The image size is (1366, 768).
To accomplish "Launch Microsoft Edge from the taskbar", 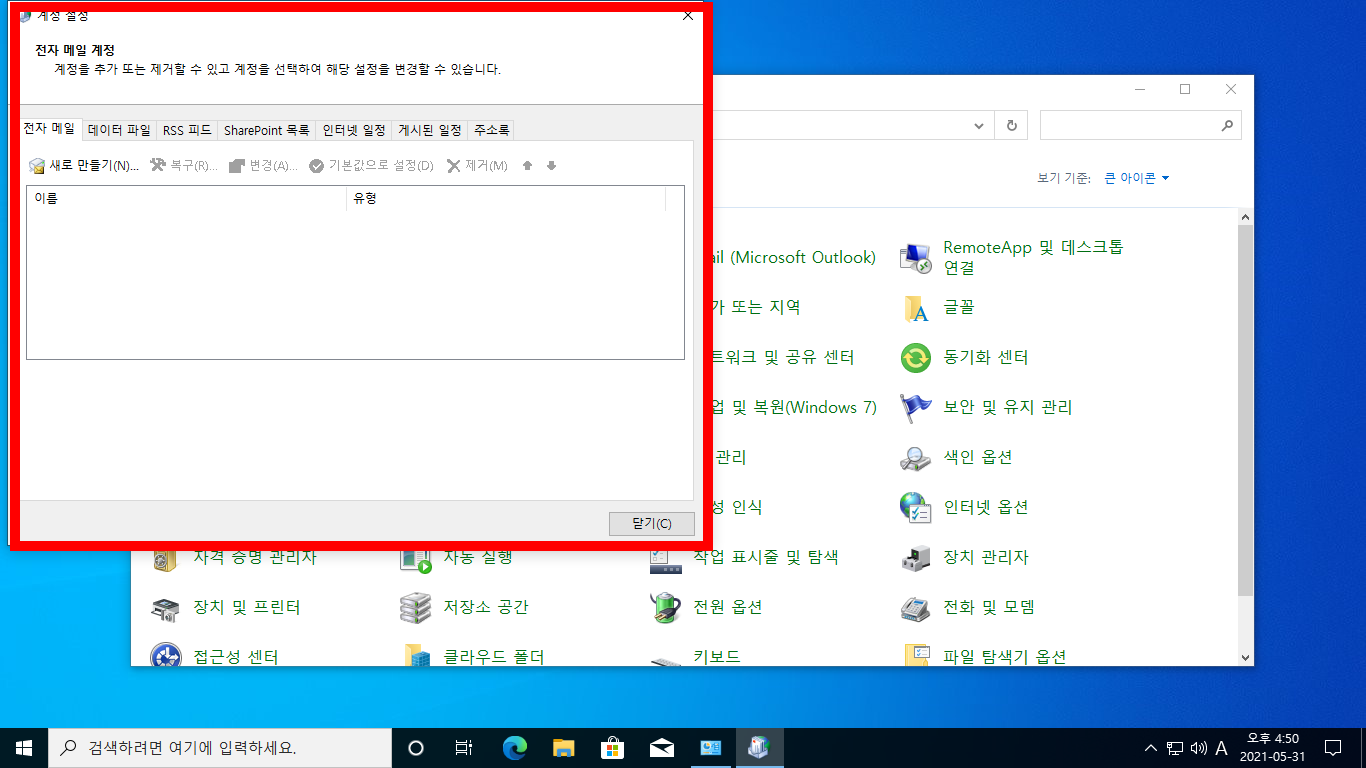I will tap(514, 748).
